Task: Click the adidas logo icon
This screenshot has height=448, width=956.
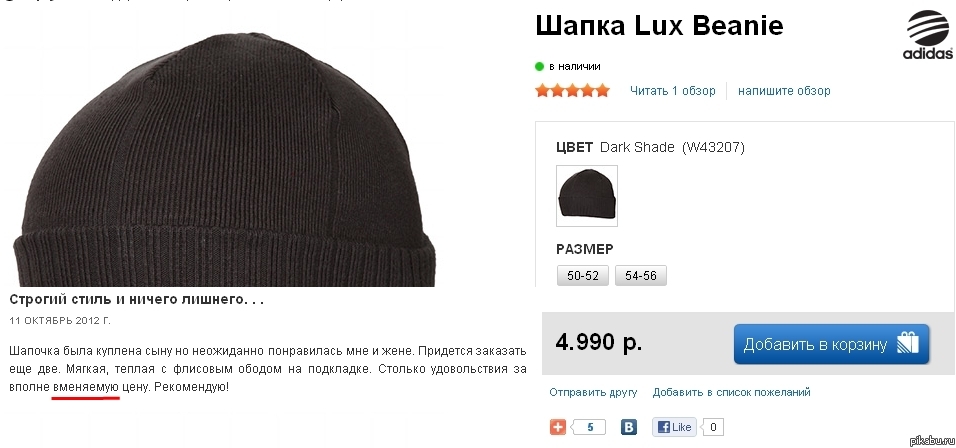Action: tap(927, 35)
